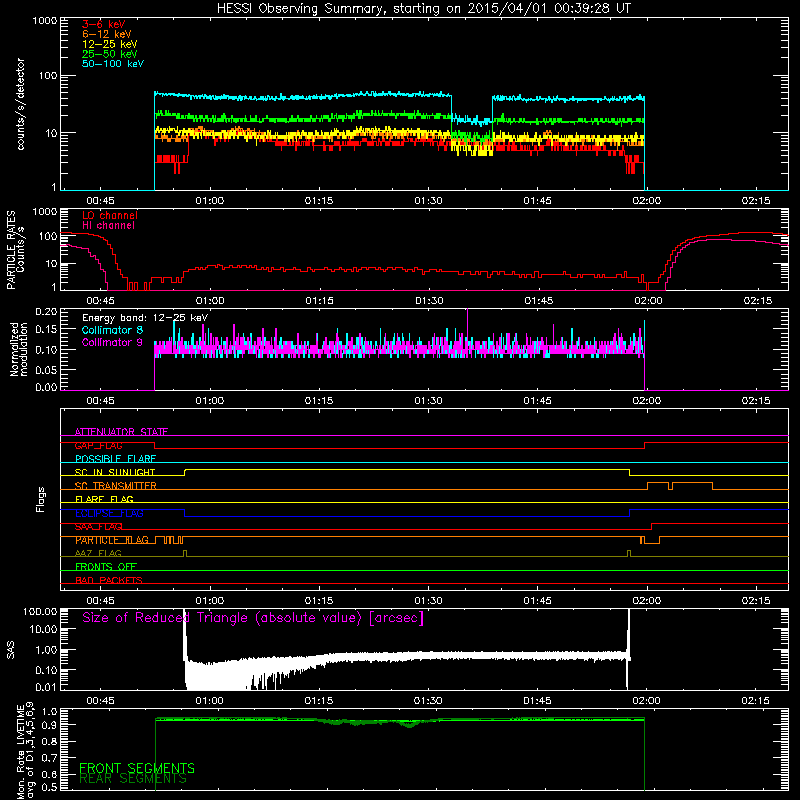Click the Collimator 8 legend label
Screen dimensions: 800x800
pos(112,330)
